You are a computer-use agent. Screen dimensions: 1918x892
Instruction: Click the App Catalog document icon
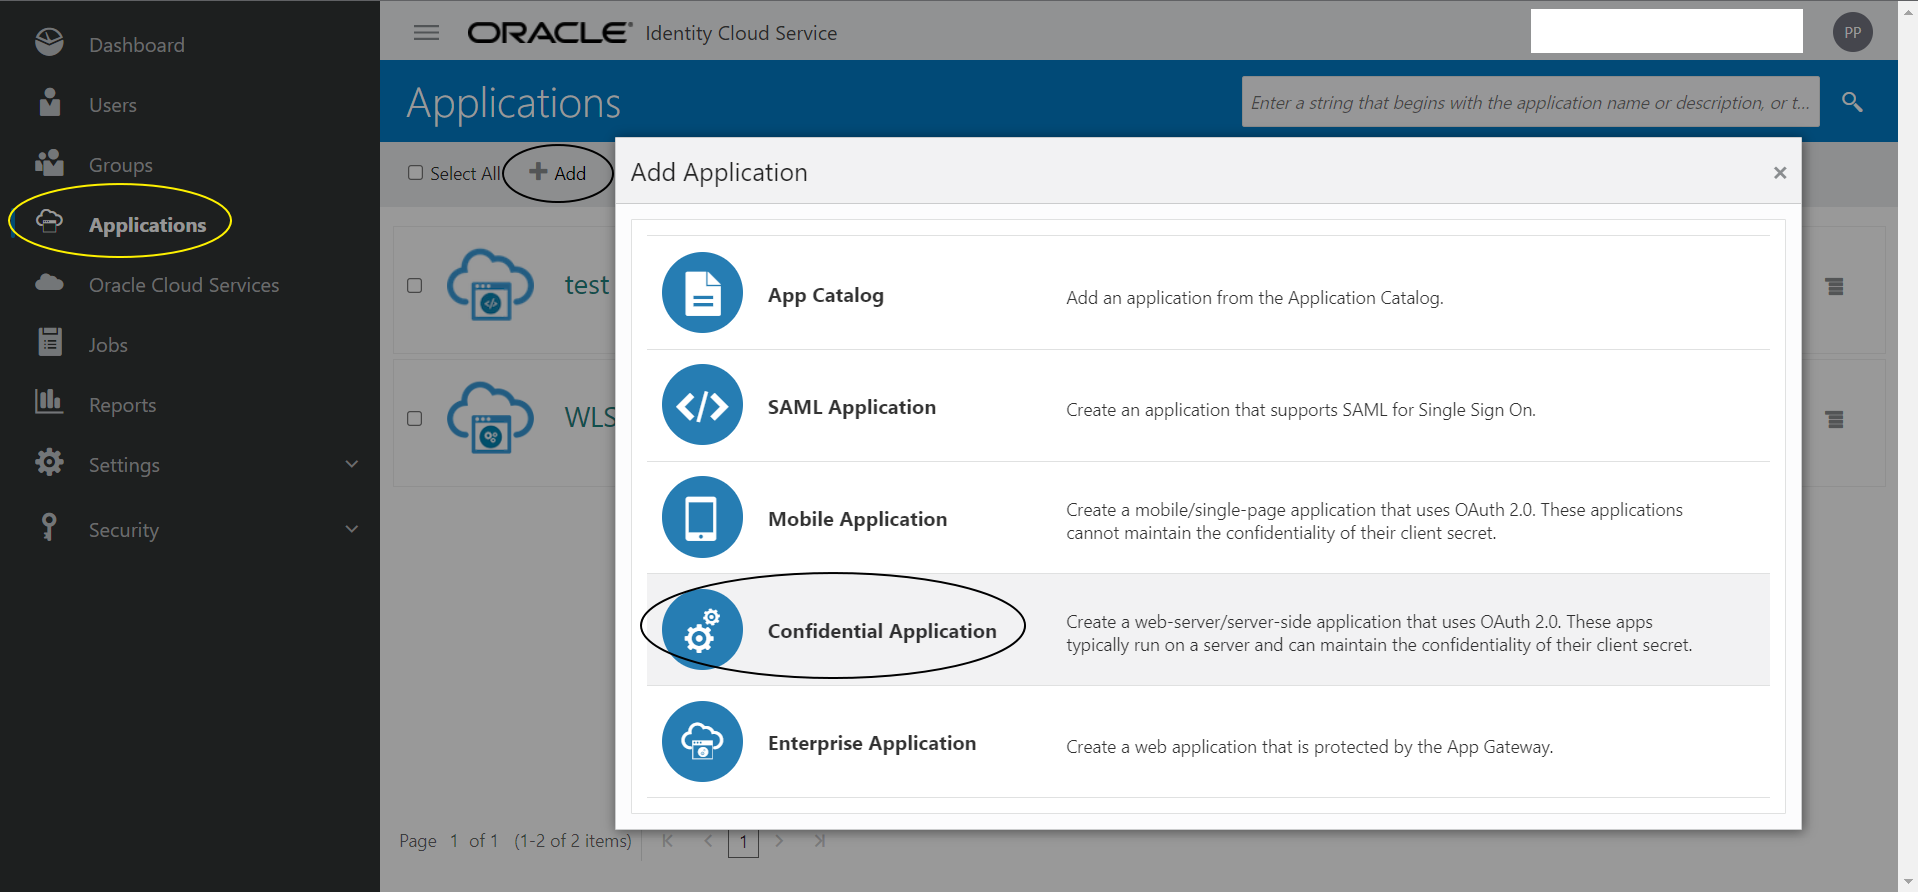(x=702, y=293)
